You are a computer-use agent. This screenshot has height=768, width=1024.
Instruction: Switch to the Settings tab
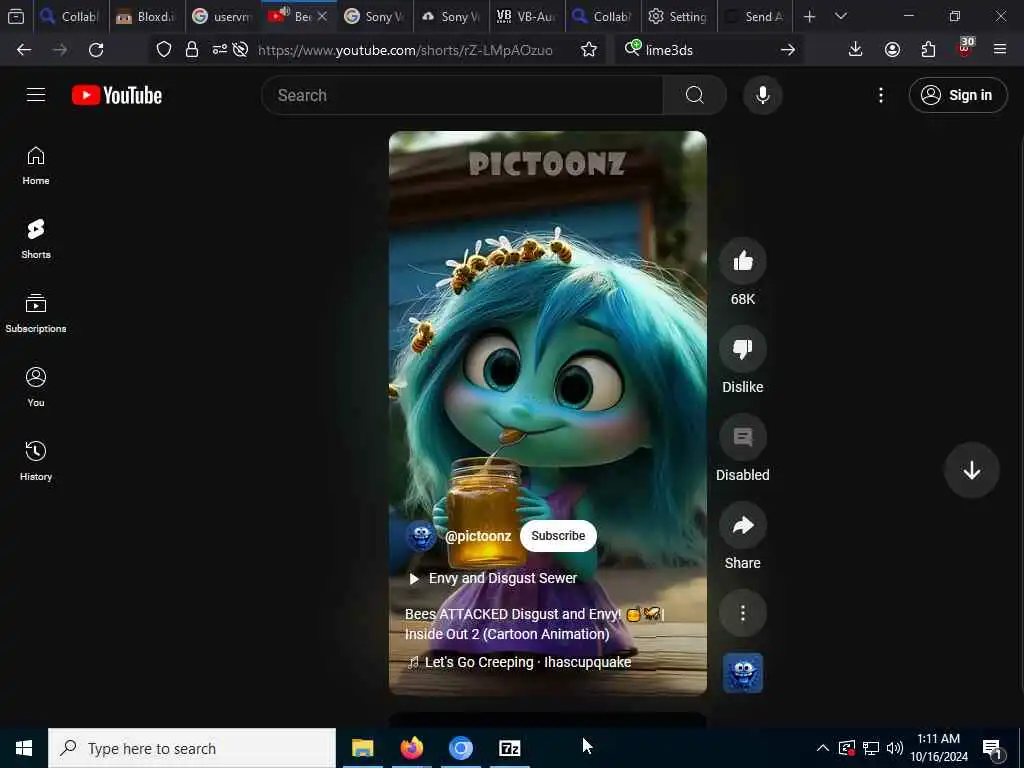click(679, 16)
